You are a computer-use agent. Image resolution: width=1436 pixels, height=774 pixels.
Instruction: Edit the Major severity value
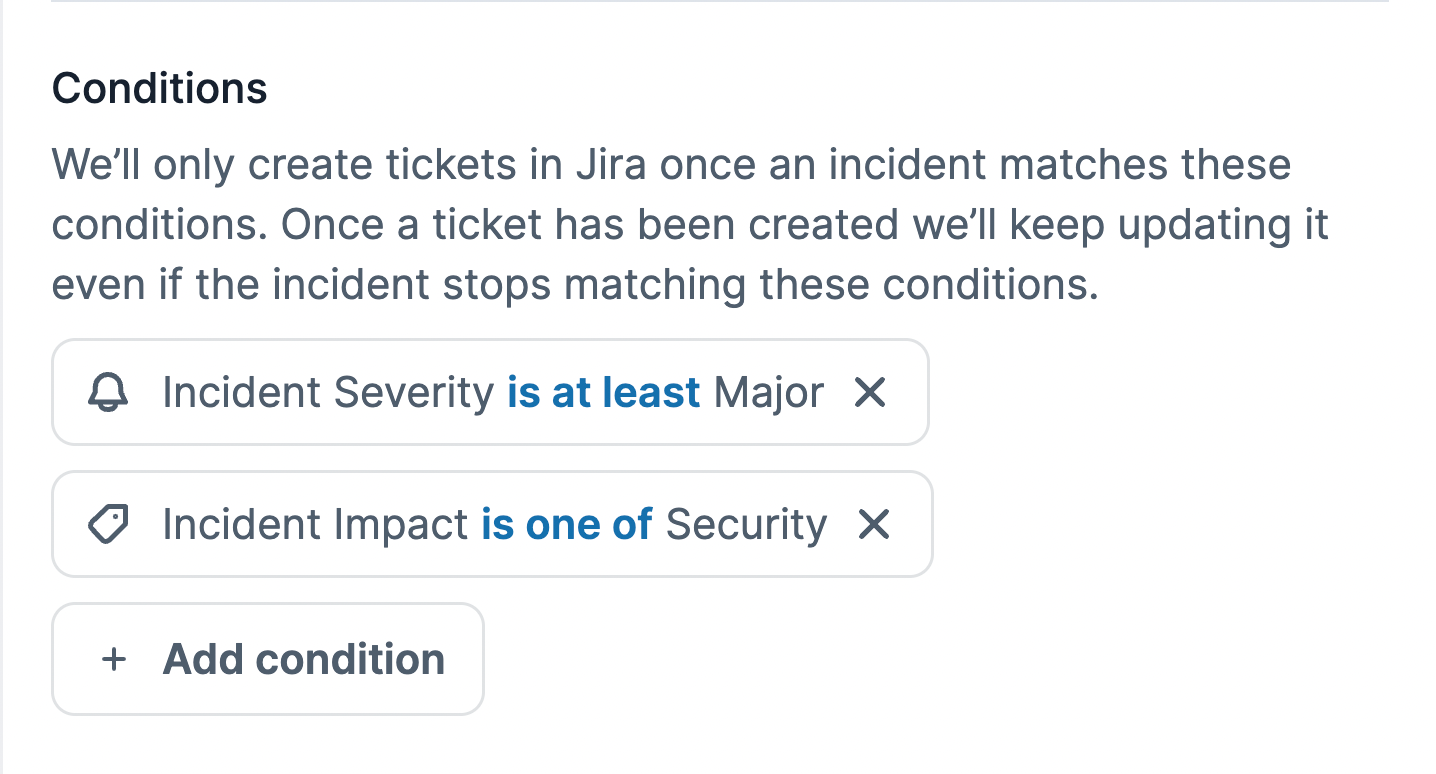(x=769, y=393)
